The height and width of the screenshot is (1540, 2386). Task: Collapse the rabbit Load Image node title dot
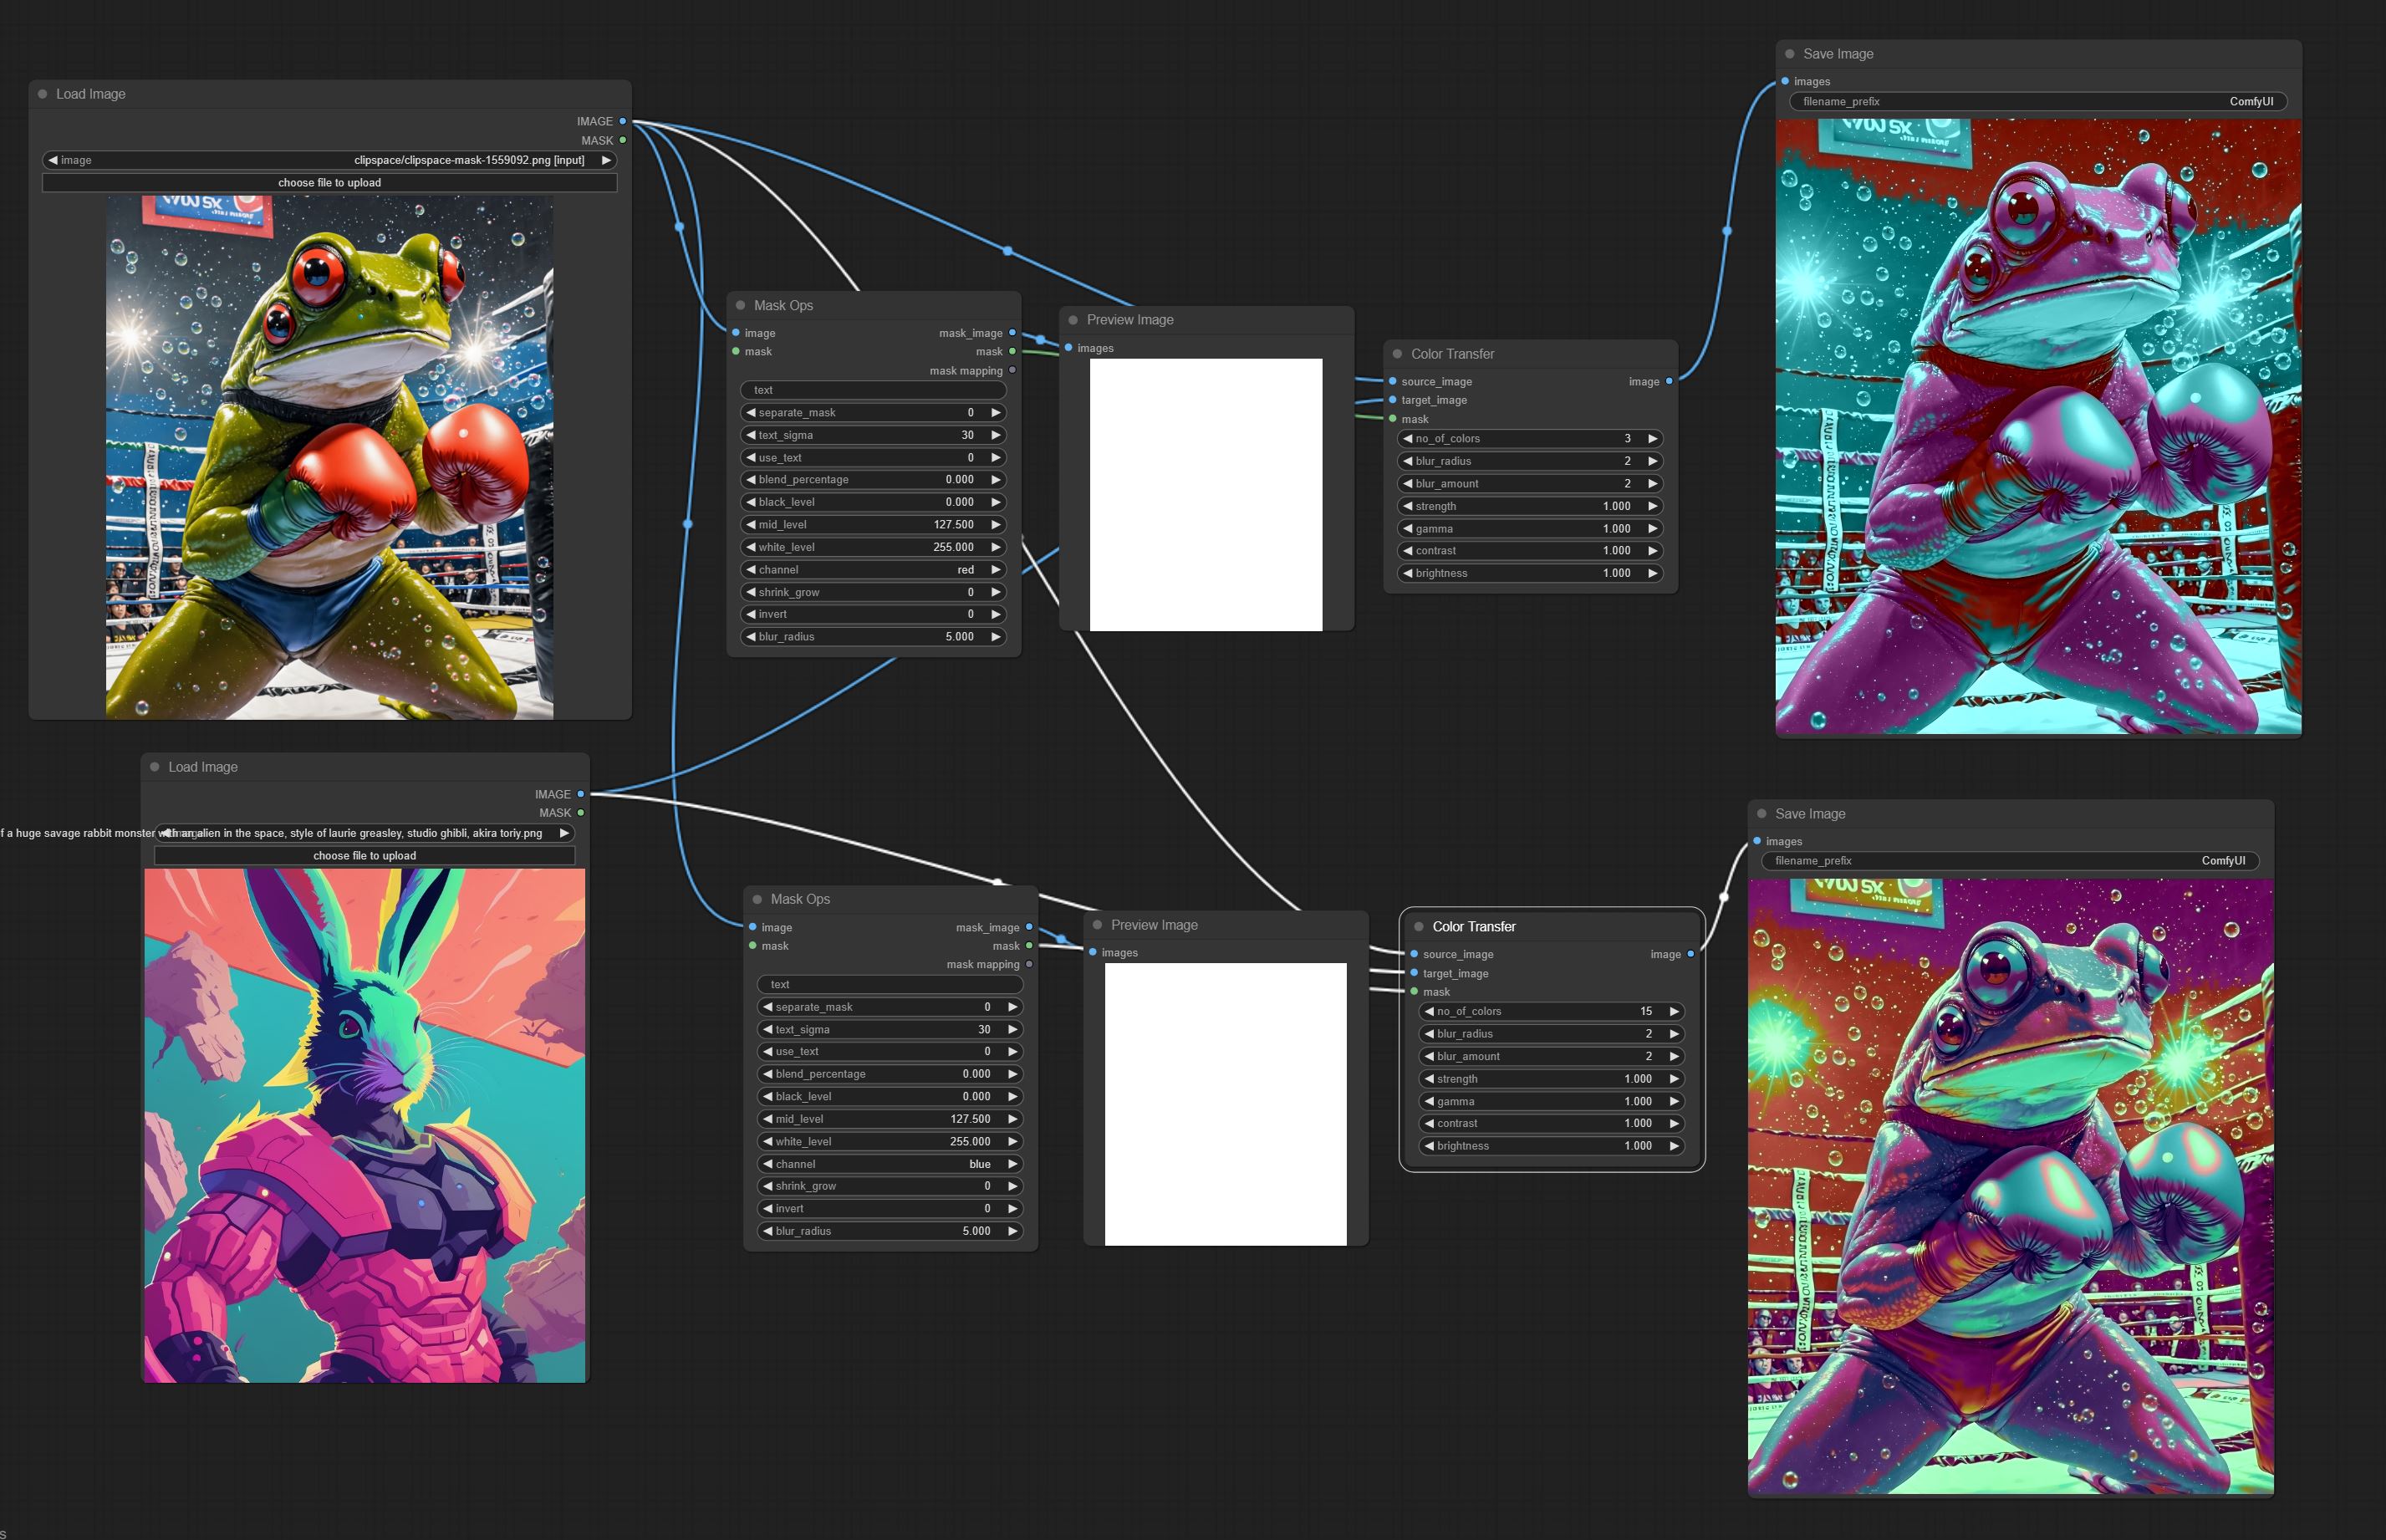155,767
